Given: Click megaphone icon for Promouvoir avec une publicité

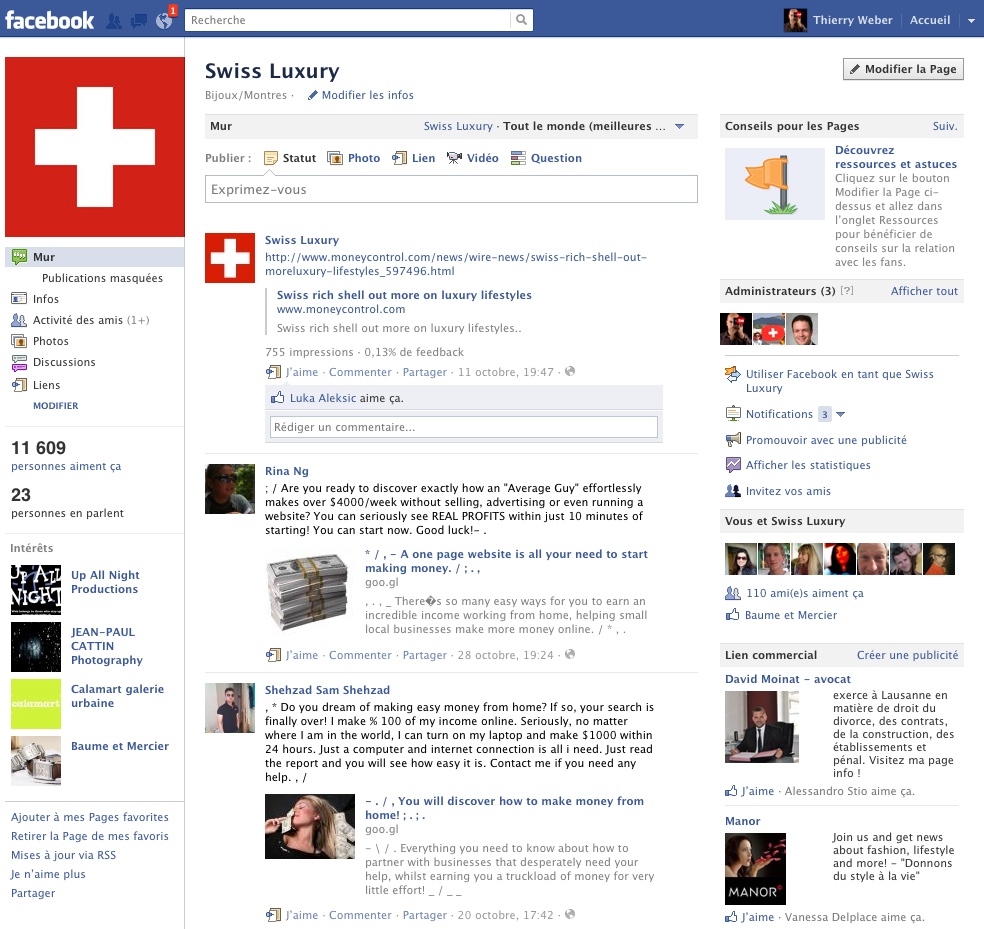Looking at the screenshot, I should tap(733, 440).
